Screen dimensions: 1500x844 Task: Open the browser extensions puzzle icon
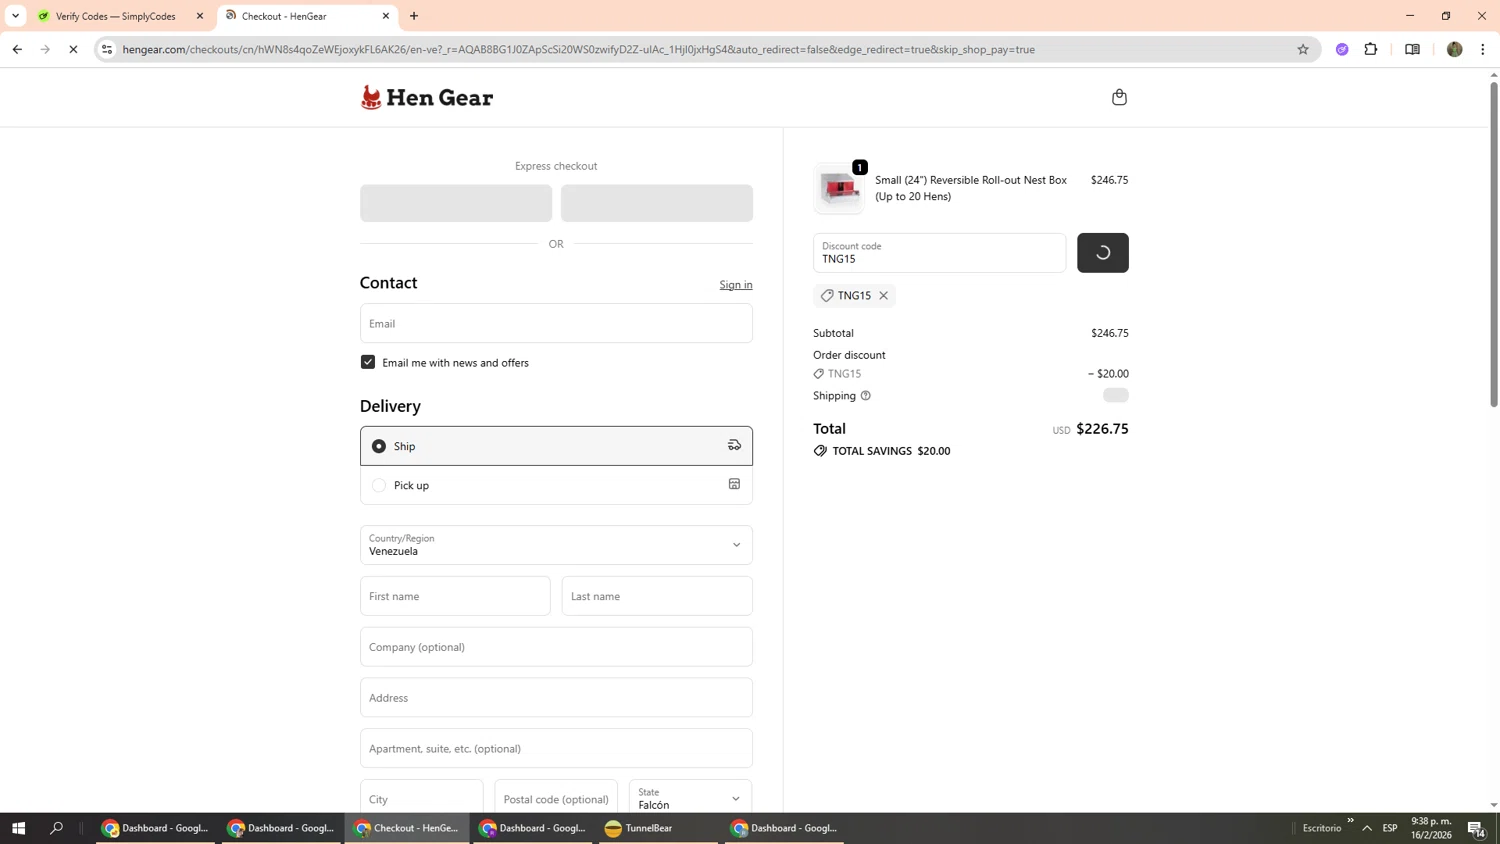pyautogui.click(x=1371, y=49)
